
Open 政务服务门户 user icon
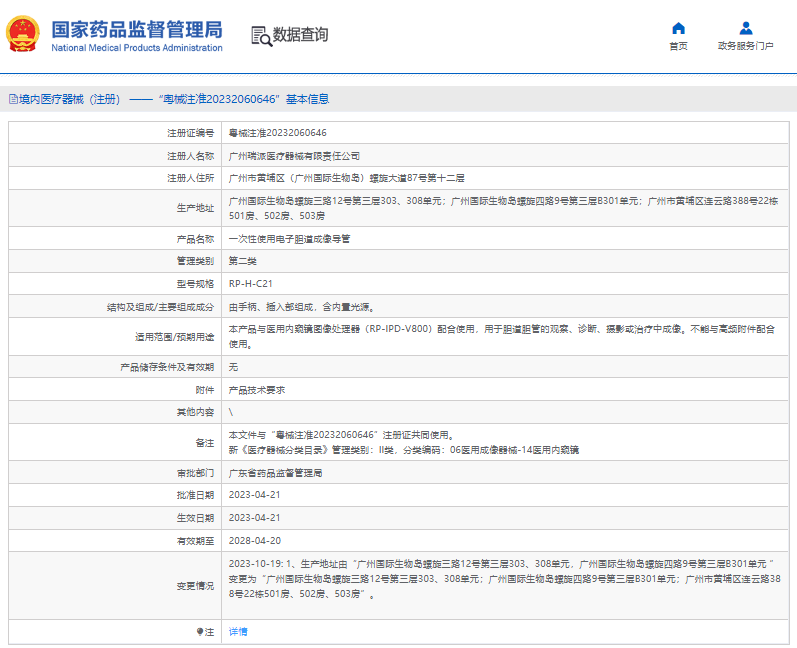746,28
